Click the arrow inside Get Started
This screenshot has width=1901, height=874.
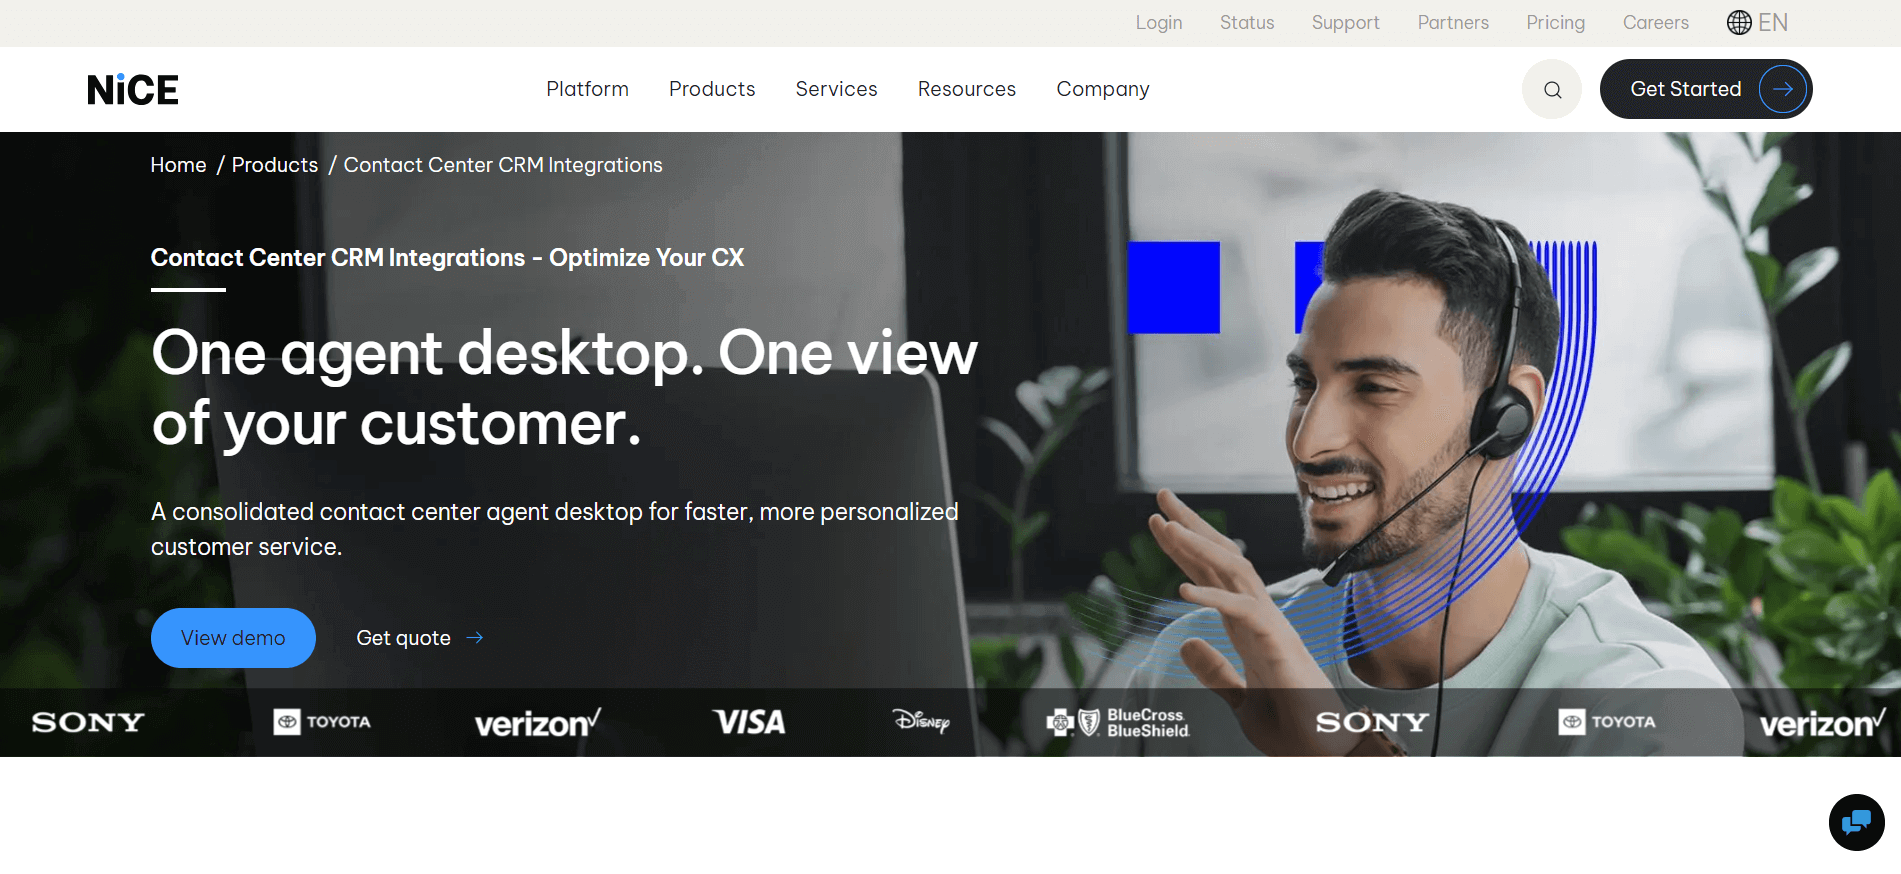pos(1782,89)
